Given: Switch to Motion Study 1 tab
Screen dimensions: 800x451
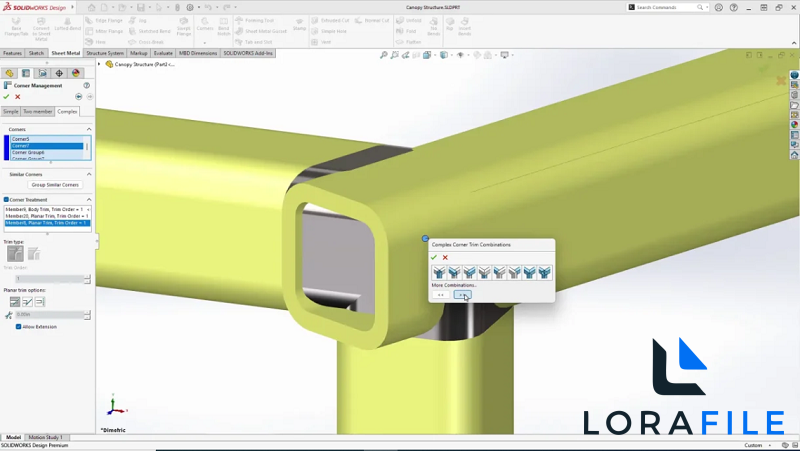Looking at the screenshot, I should 45,437.
